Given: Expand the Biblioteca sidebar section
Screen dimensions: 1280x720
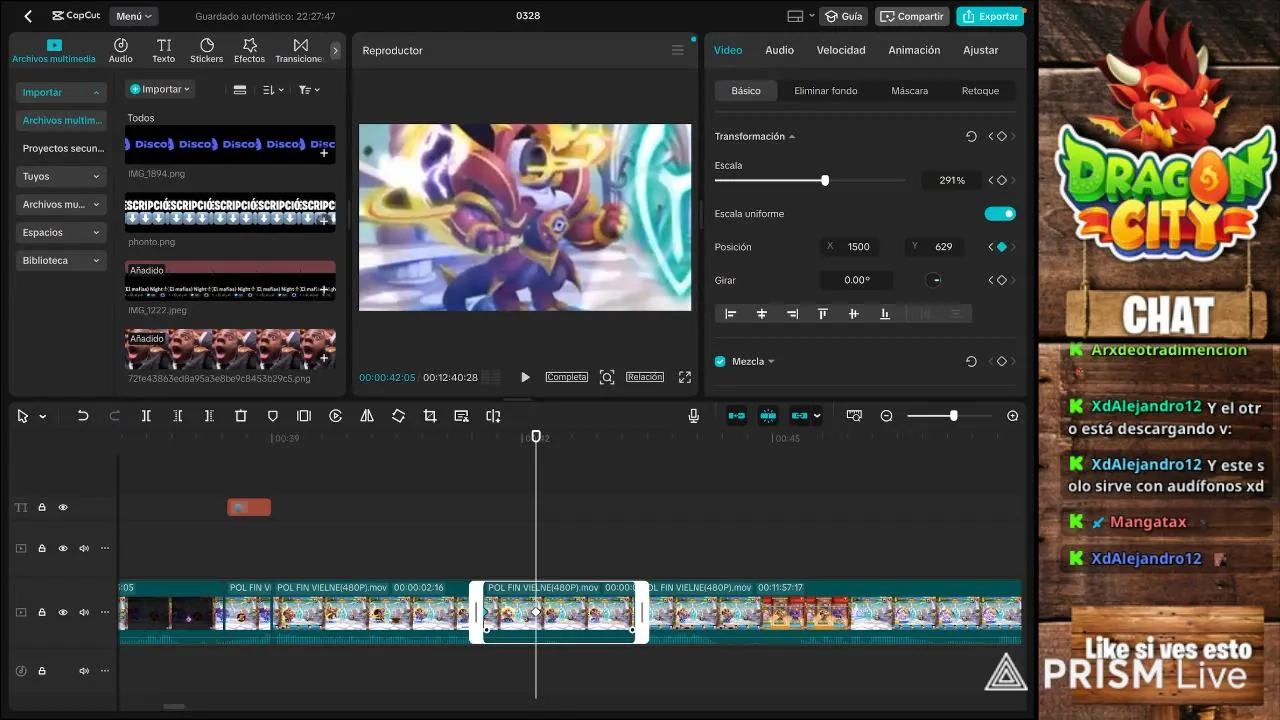Looking at the screenshot, I should 62,260.
